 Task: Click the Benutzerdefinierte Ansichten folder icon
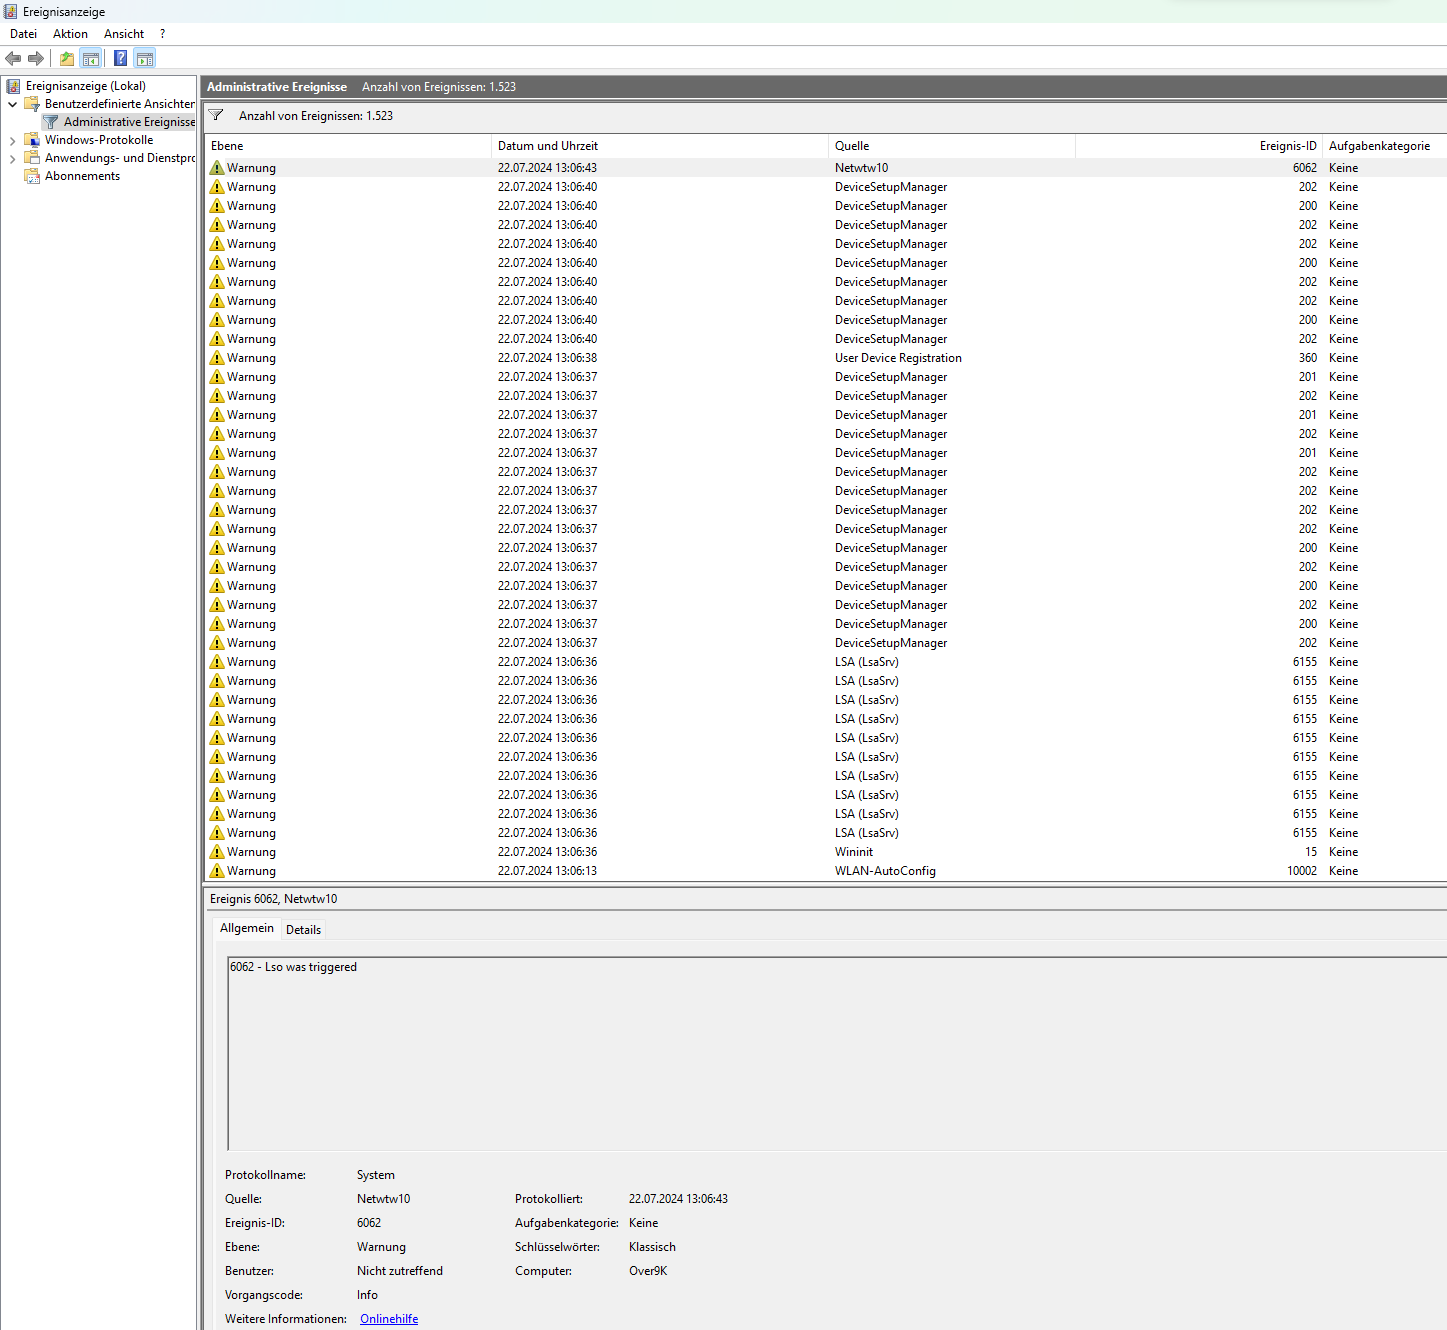(x=32, y=104)
